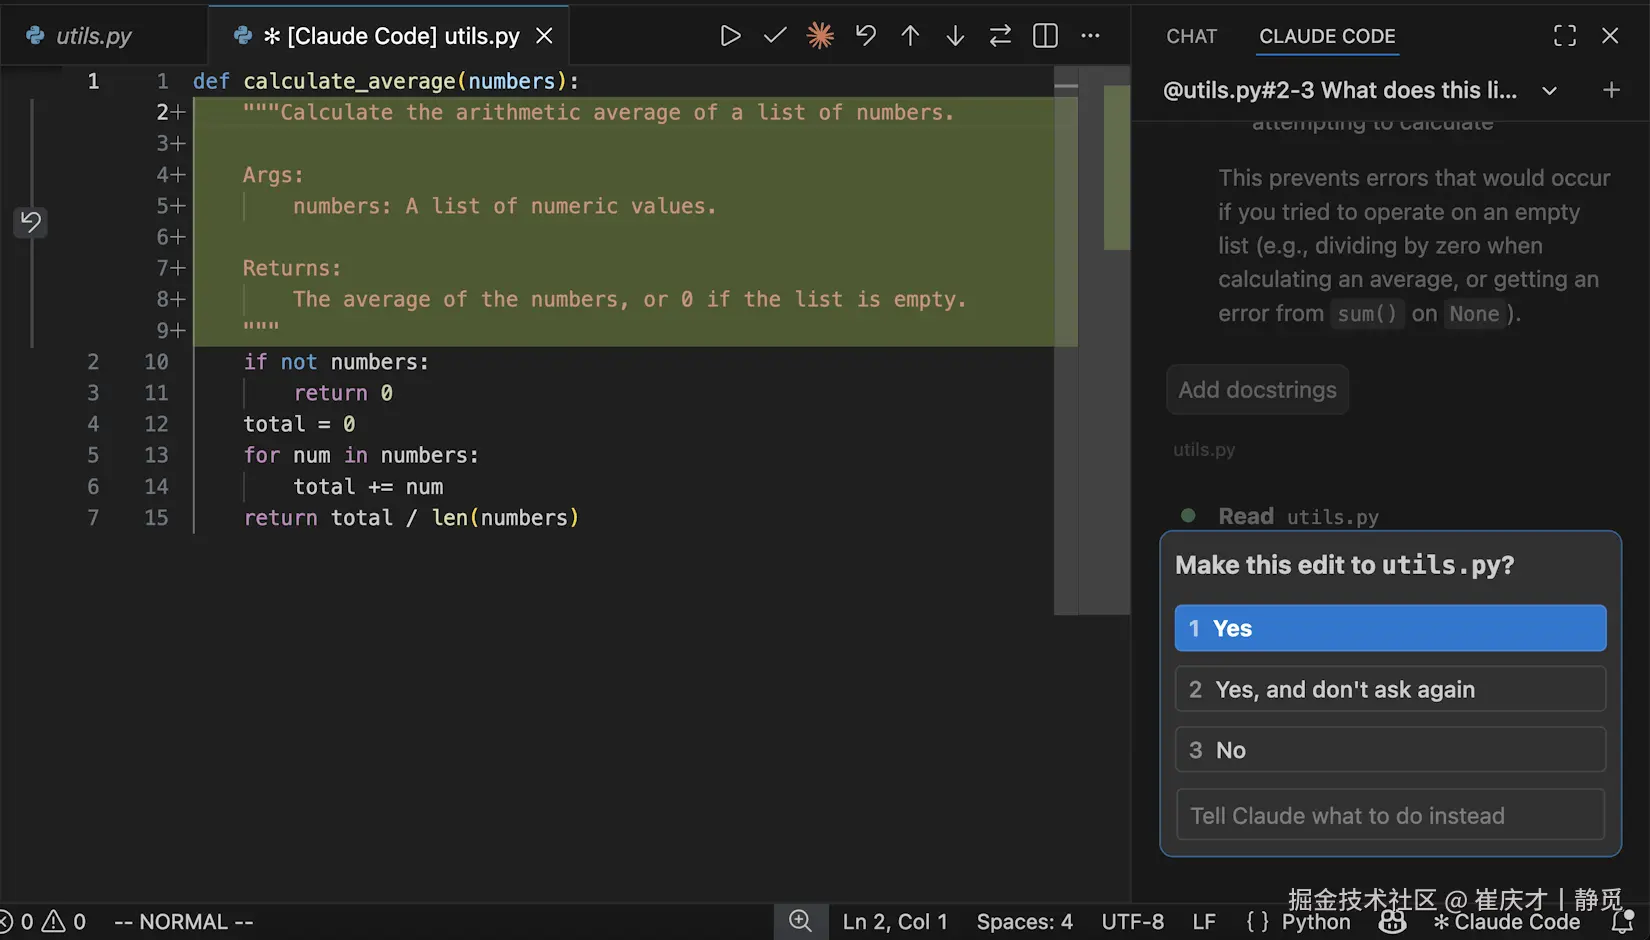
Task: Switch to the utils.py tab
Action: [x=95, y=35]
